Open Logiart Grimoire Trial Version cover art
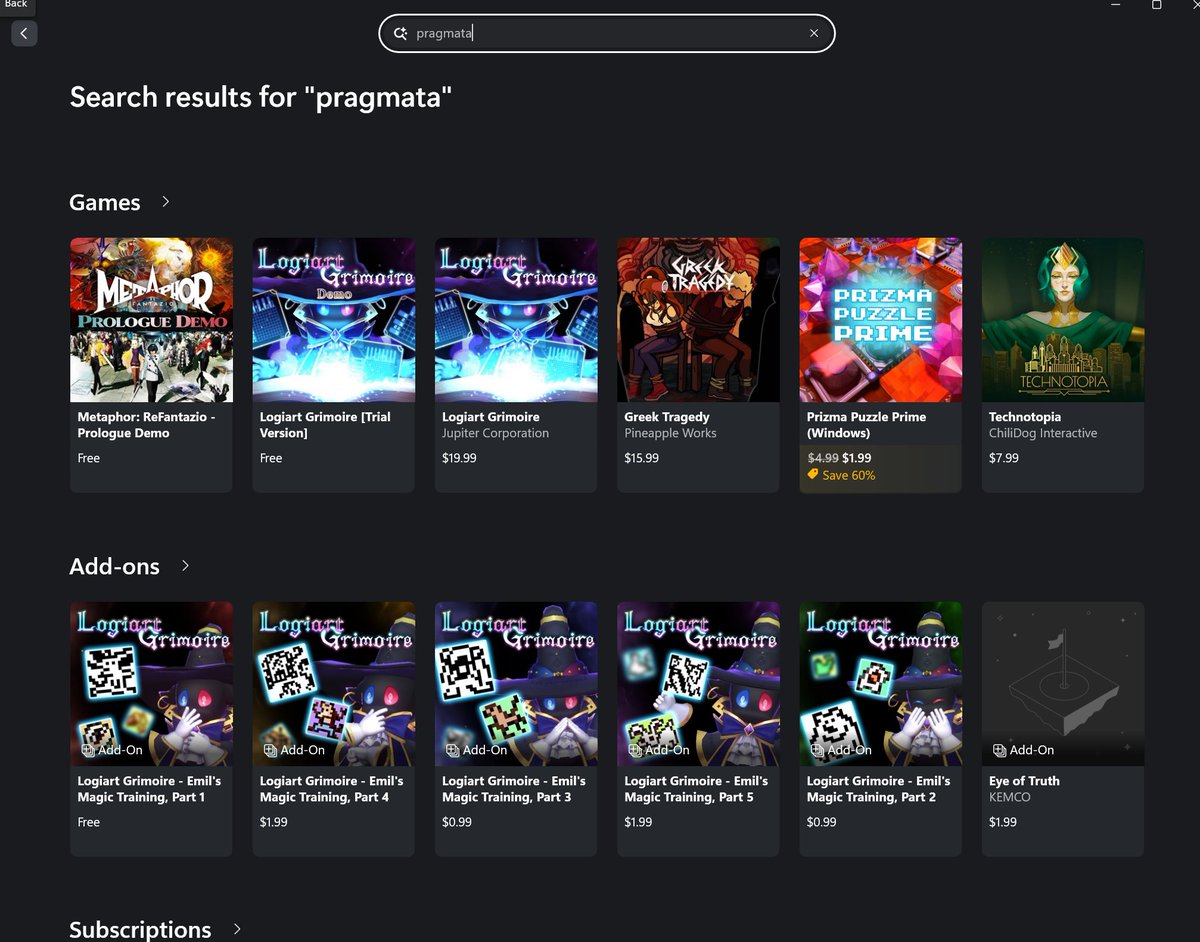This screenshot has height=942, width=1200. click(334, 320)
